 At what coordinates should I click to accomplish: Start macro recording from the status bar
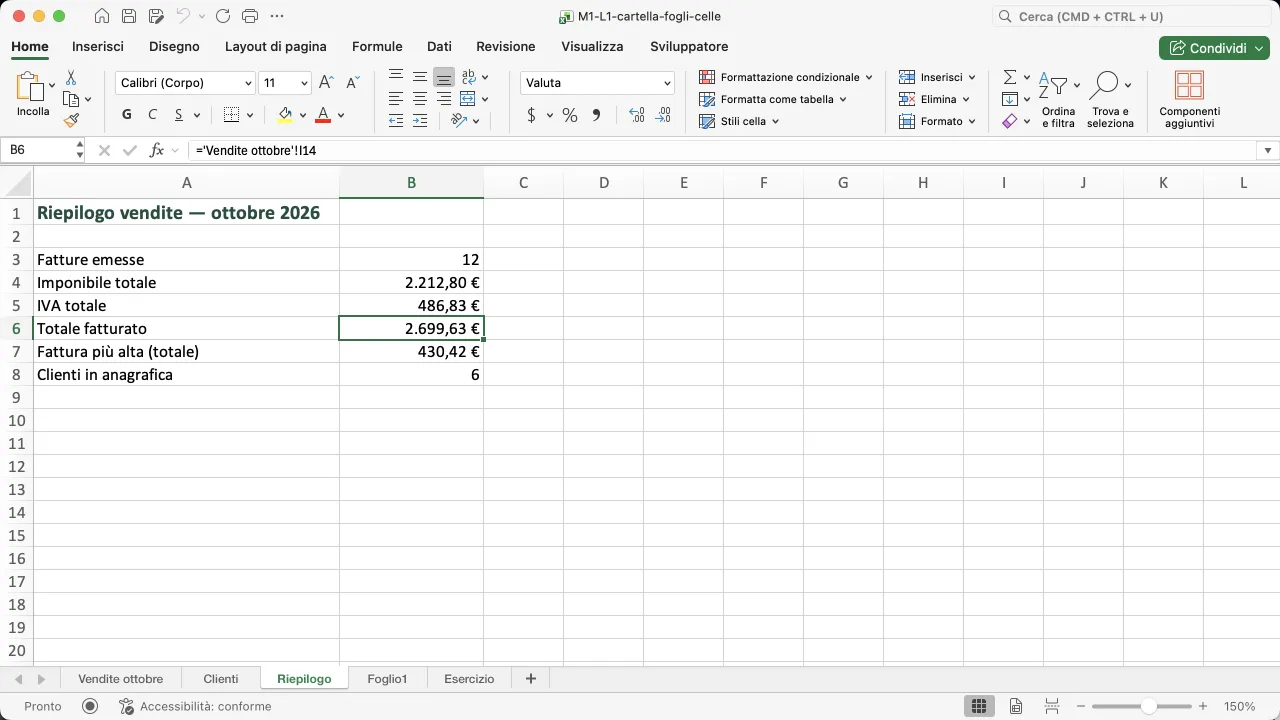(x=90, y=706)
